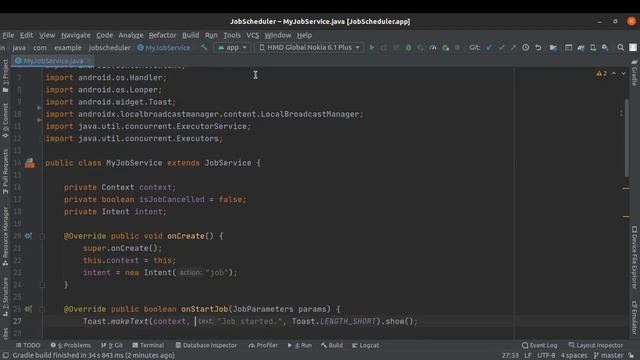Viewport: 640px width, 360px height.
Task: Collapse the onStartJob method fold marker
Action: pyautogui.click(x=42, y=309)
